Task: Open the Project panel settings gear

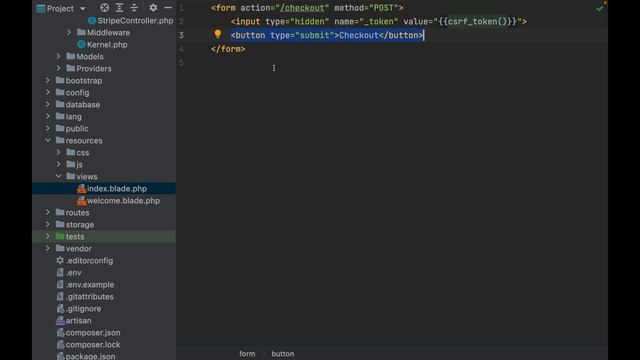Action: (153, 7)
